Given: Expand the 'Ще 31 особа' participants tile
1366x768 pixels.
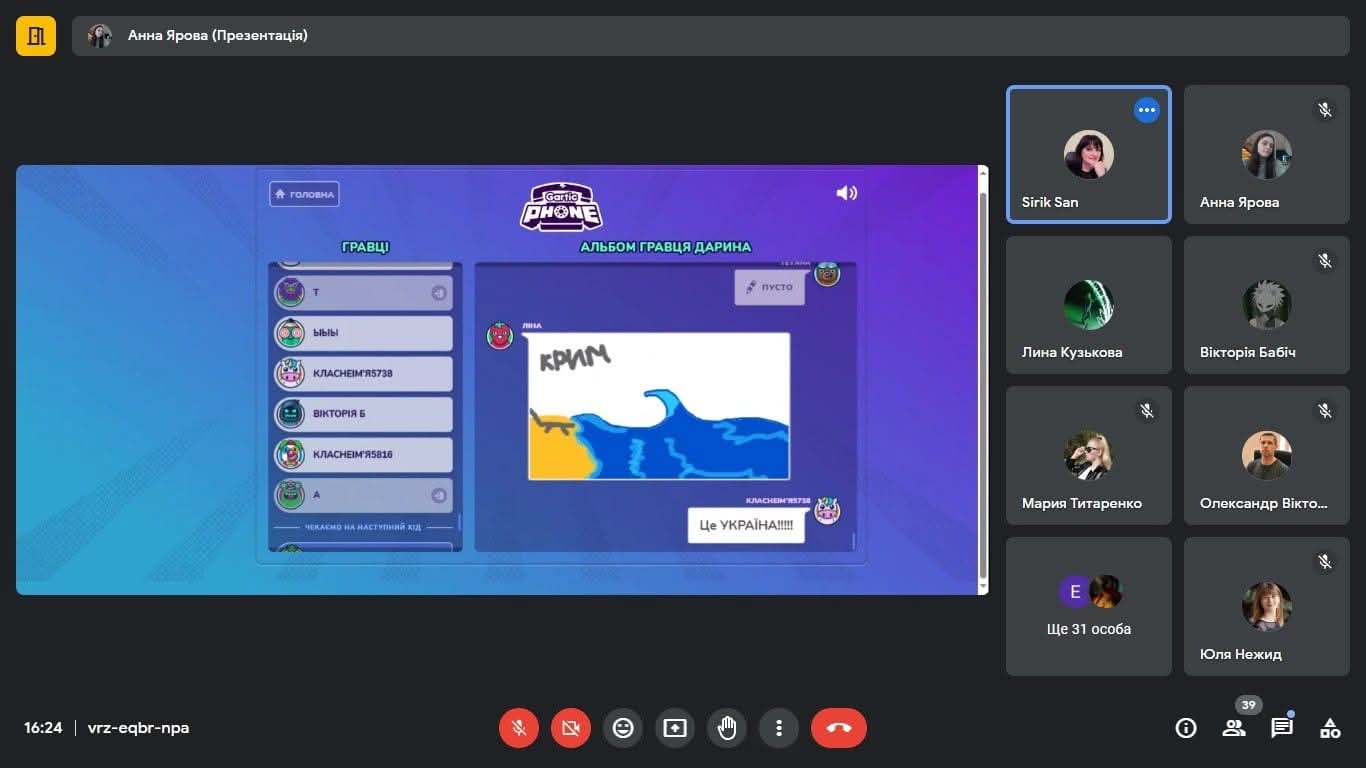Looking at the screenshot, I should pos(1088,606).
